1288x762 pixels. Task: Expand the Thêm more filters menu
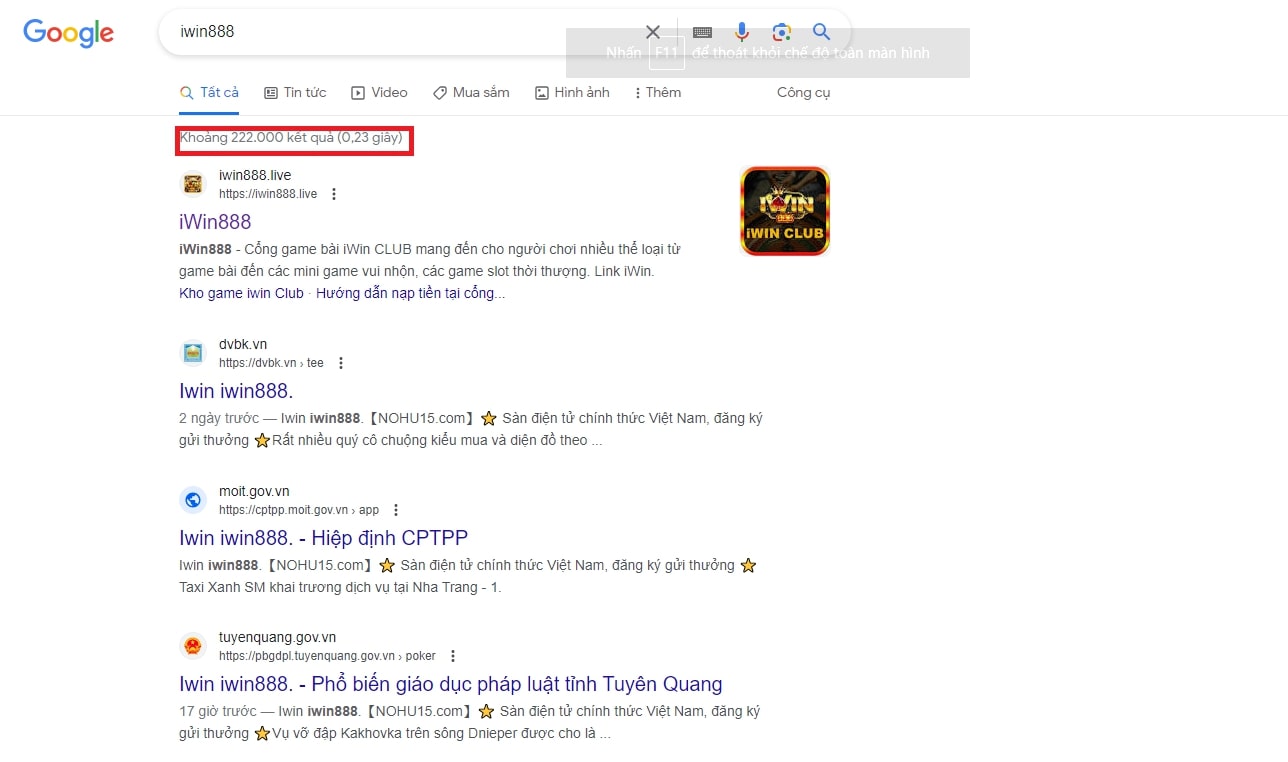click(657, 93)
